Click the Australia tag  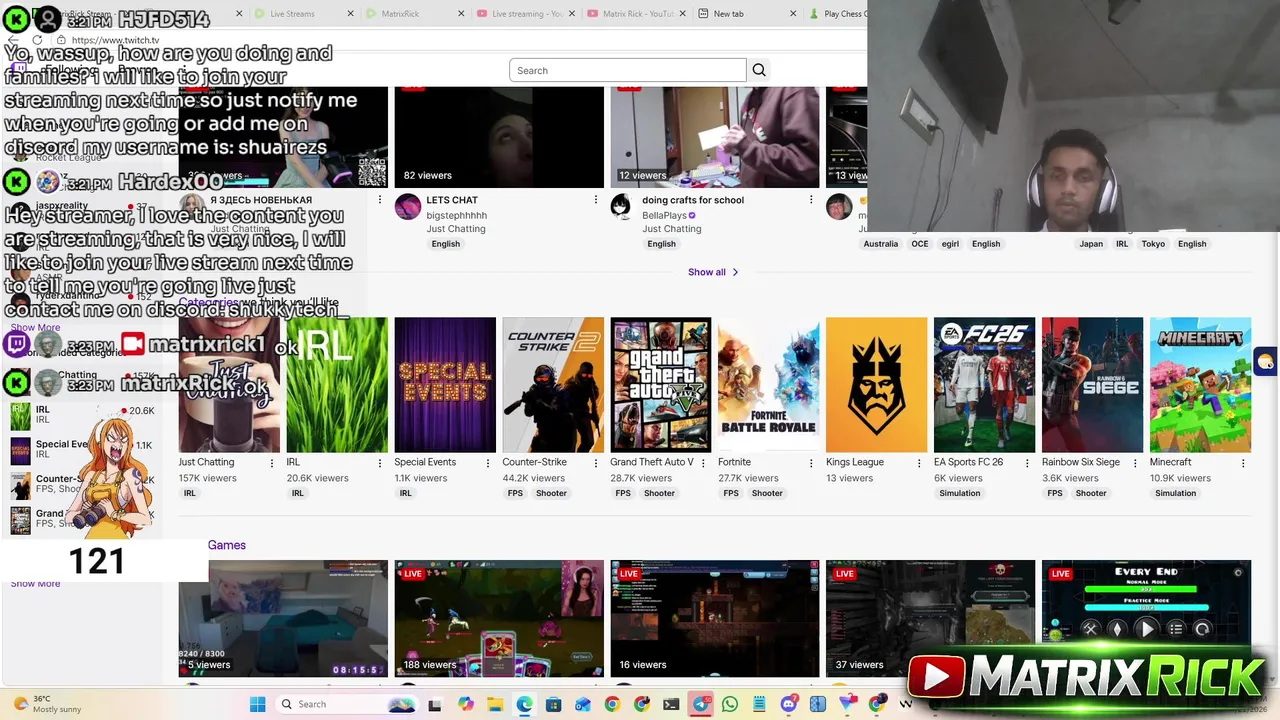(x=881, y=244)
